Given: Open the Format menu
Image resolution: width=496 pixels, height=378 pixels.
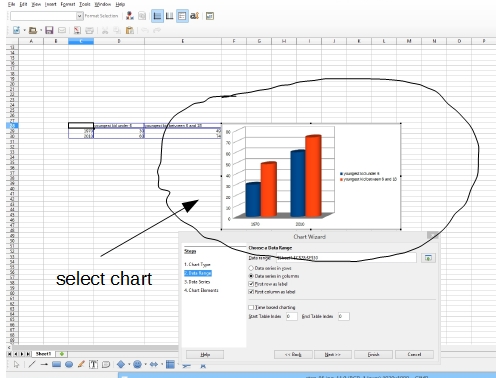Looking at the screenshot, I should (x=68, y=4).
